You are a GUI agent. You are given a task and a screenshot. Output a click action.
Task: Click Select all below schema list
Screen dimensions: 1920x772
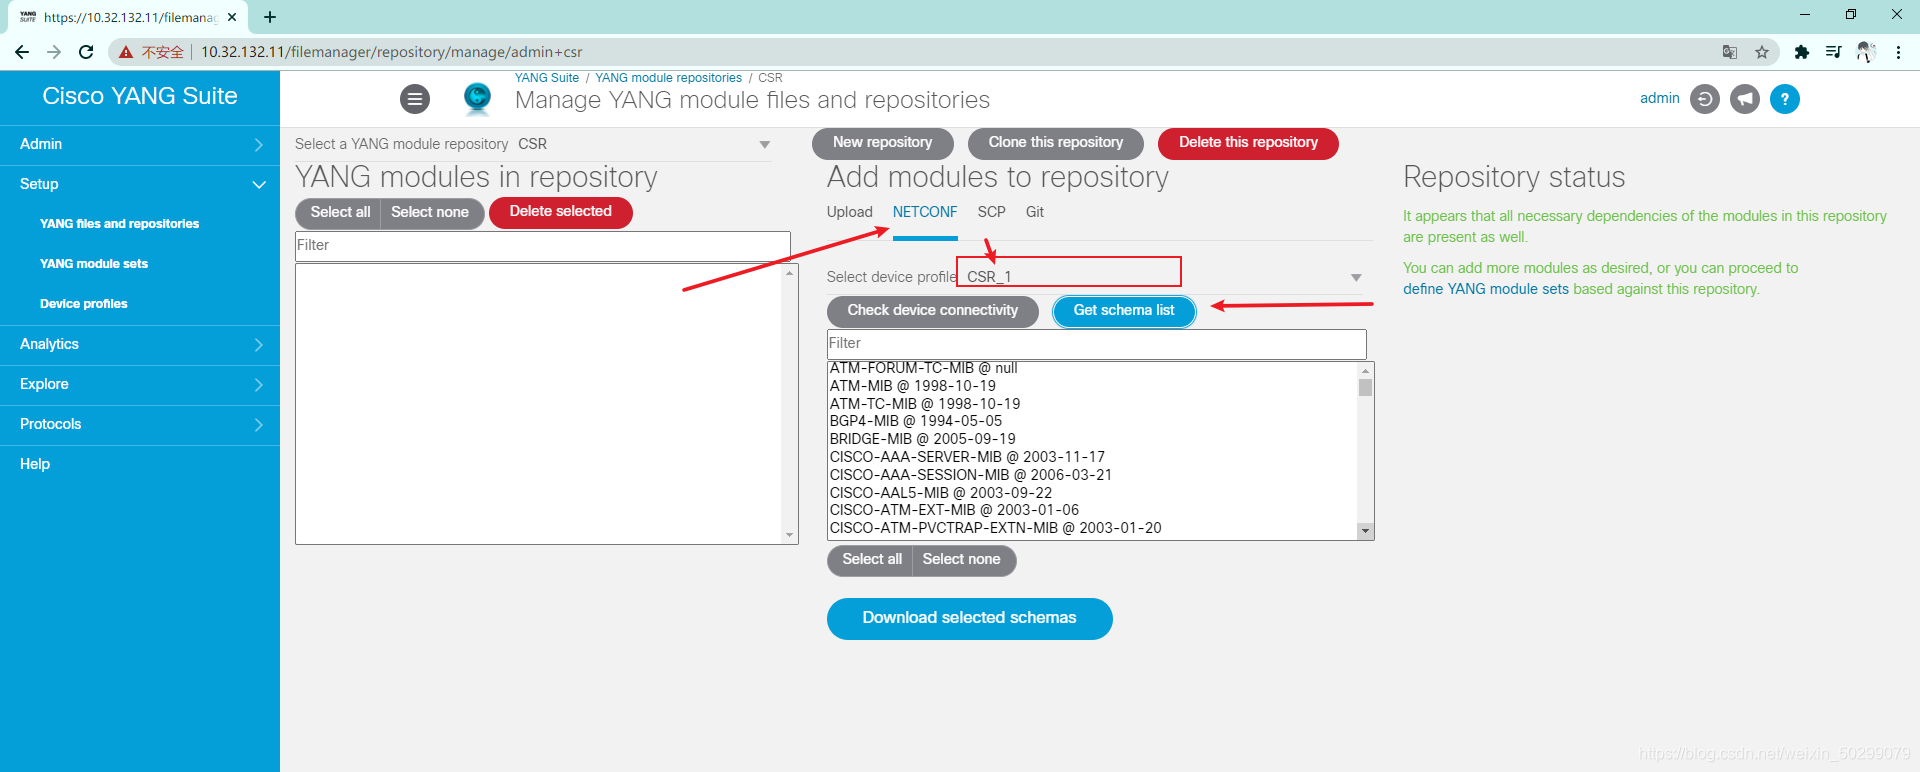[x=871, y=560]
